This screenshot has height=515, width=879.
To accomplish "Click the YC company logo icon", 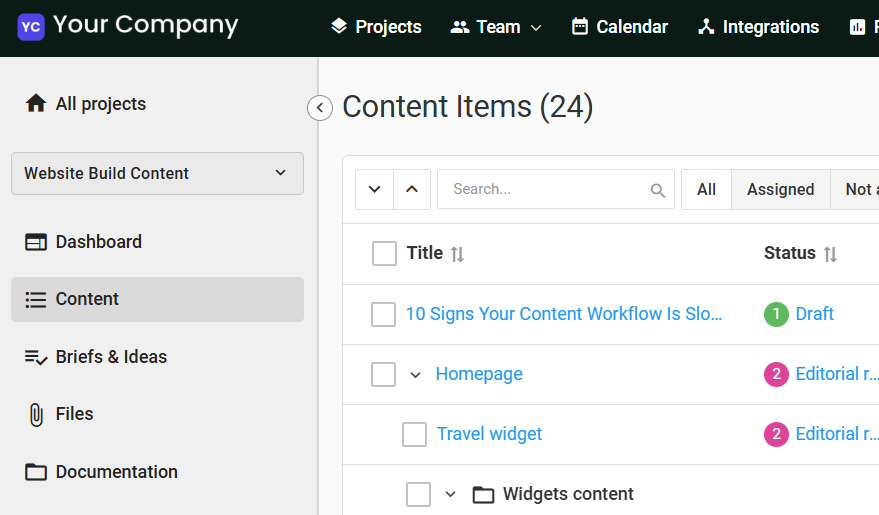I will coord(31,27).
